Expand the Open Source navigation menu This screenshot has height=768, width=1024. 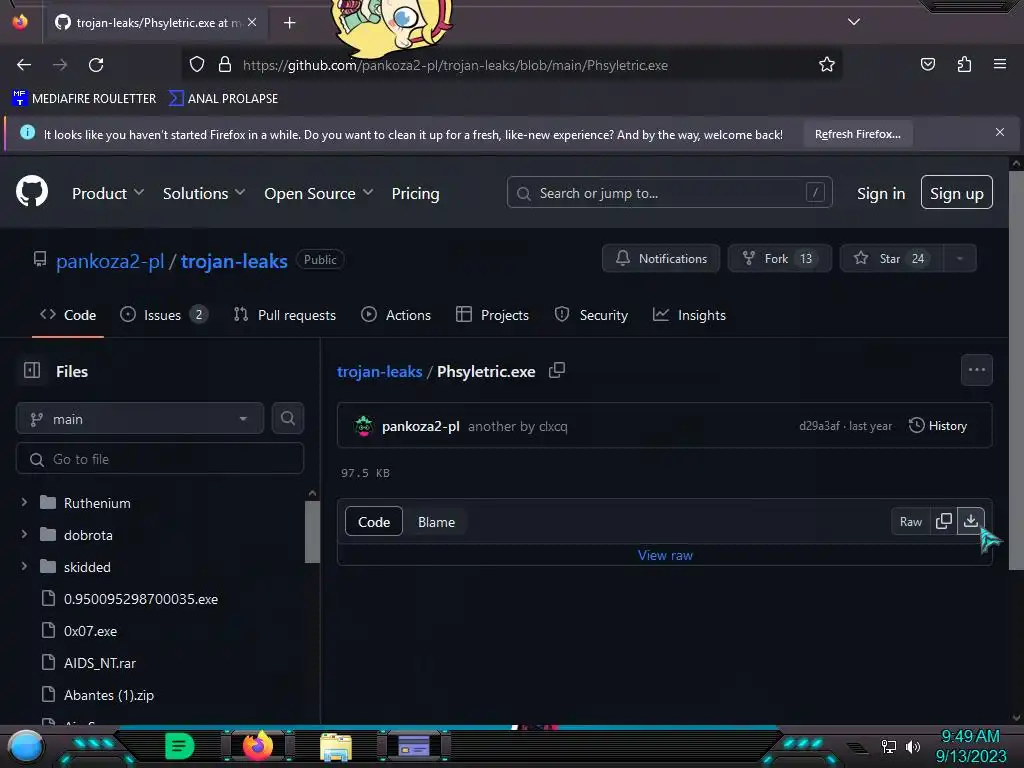tap(319, 193)
